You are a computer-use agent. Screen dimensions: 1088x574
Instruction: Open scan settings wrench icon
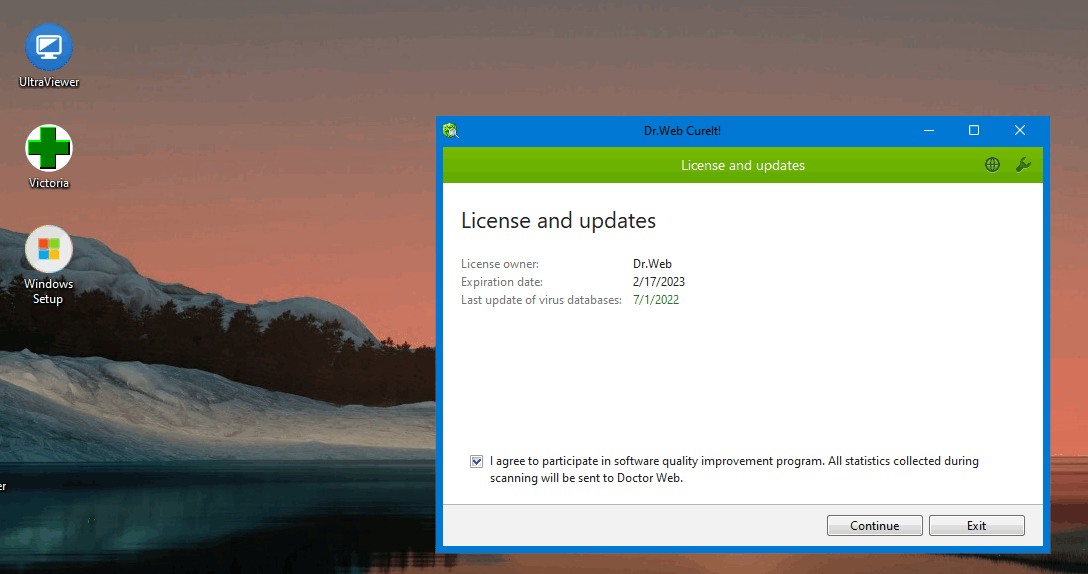[1023, 164]
